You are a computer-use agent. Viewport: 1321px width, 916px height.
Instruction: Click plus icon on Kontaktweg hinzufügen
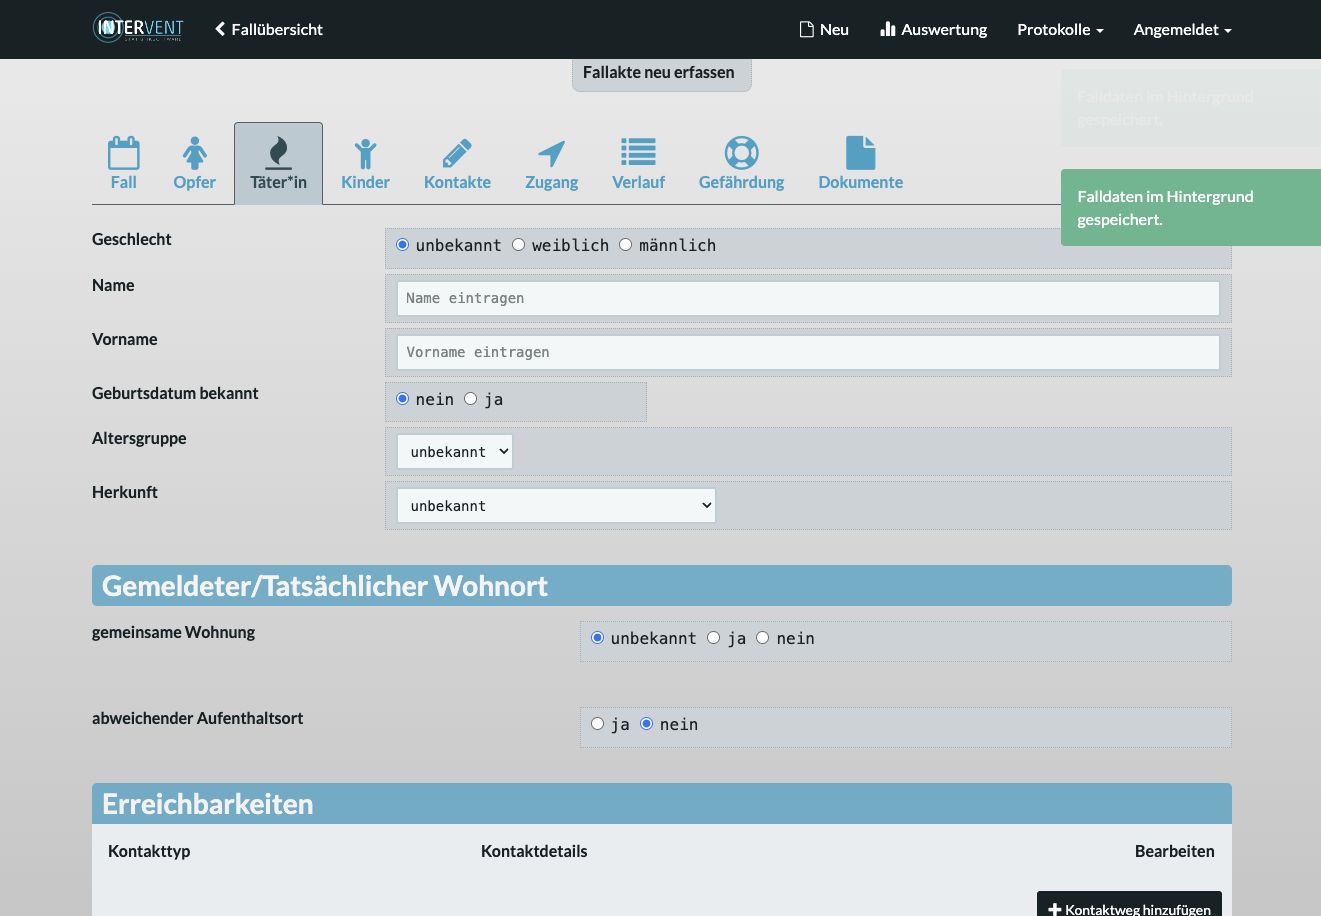1054,910
